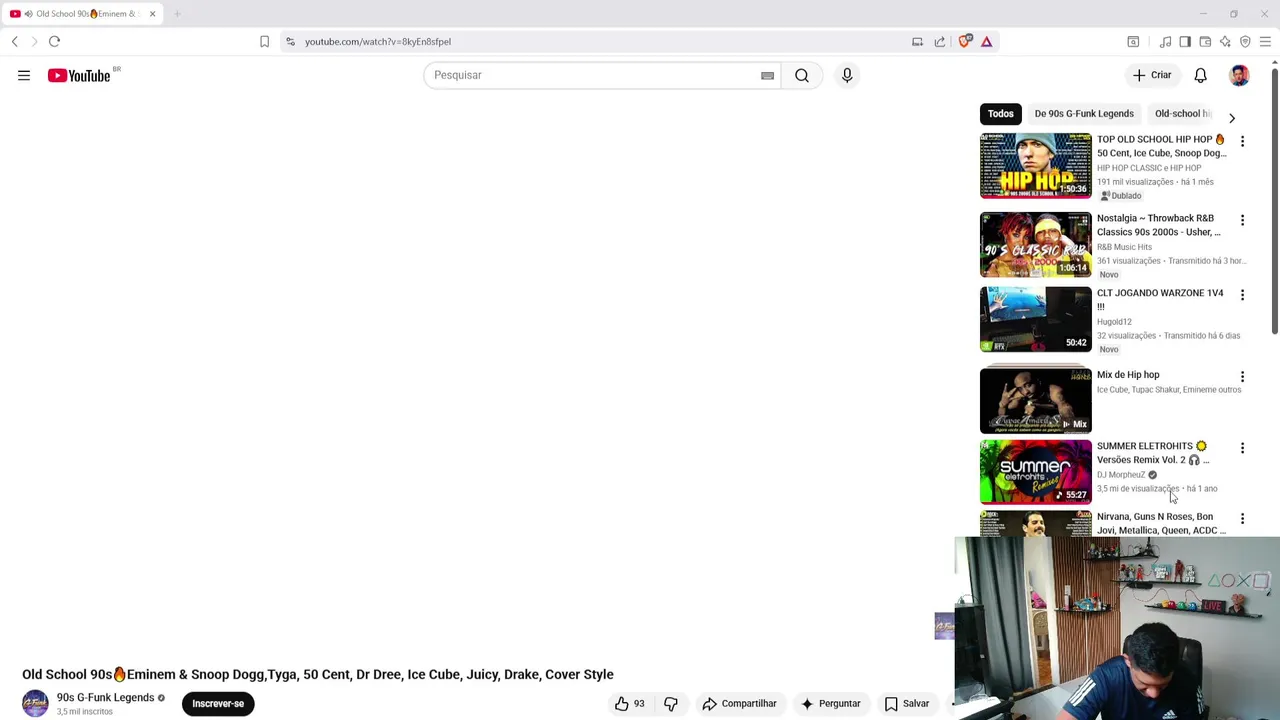Click the install app icon in the address bar
Screen dimensions: 1280x720
pos(917,41)
